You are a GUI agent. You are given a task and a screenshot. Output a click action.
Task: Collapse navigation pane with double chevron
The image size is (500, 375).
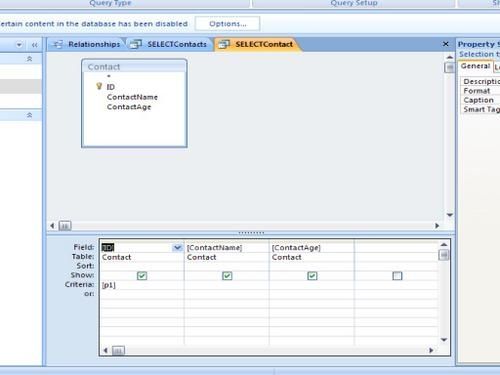pyautogui.click(x=34, y=45)
